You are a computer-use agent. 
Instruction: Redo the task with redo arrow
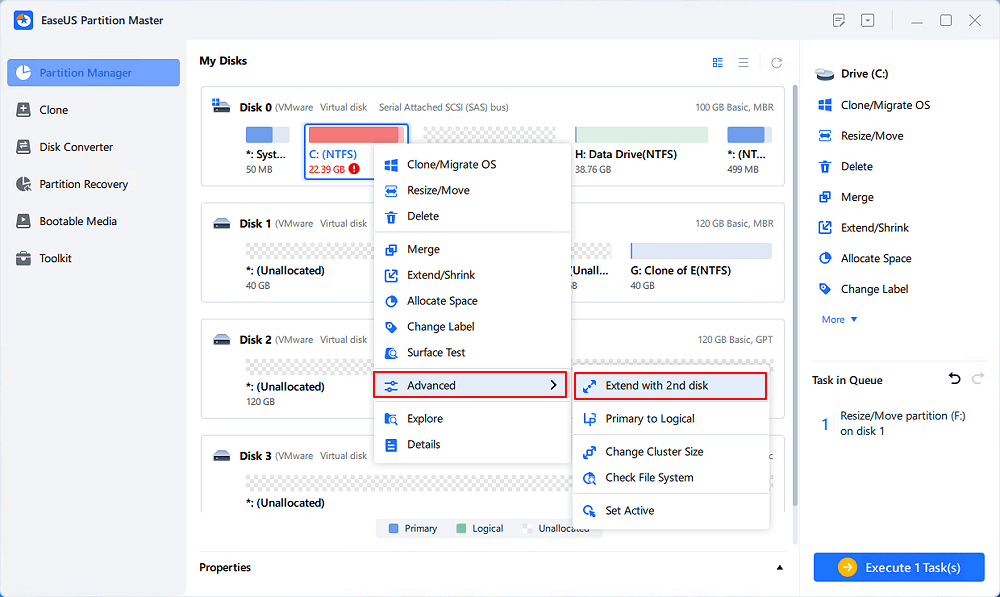(x=978, y=380)
